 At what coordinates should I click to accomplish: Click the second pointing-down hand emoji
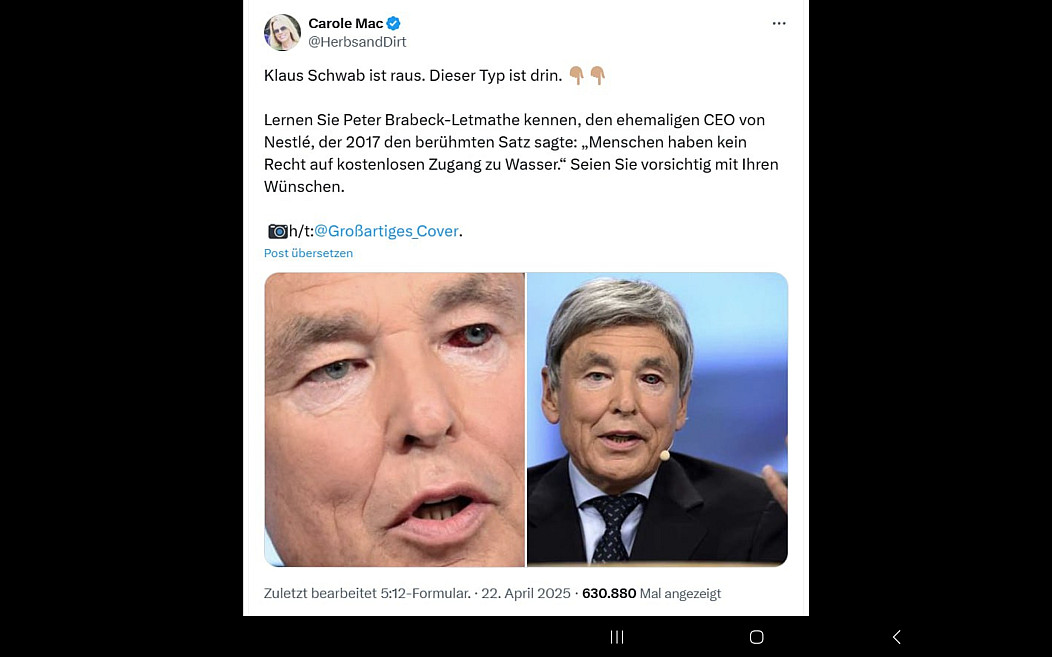598,75
